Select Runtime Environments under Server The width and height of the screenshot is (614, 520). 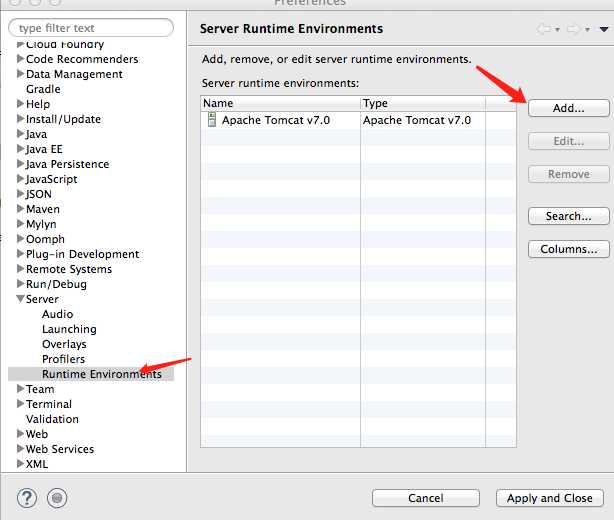click(101, 374)
